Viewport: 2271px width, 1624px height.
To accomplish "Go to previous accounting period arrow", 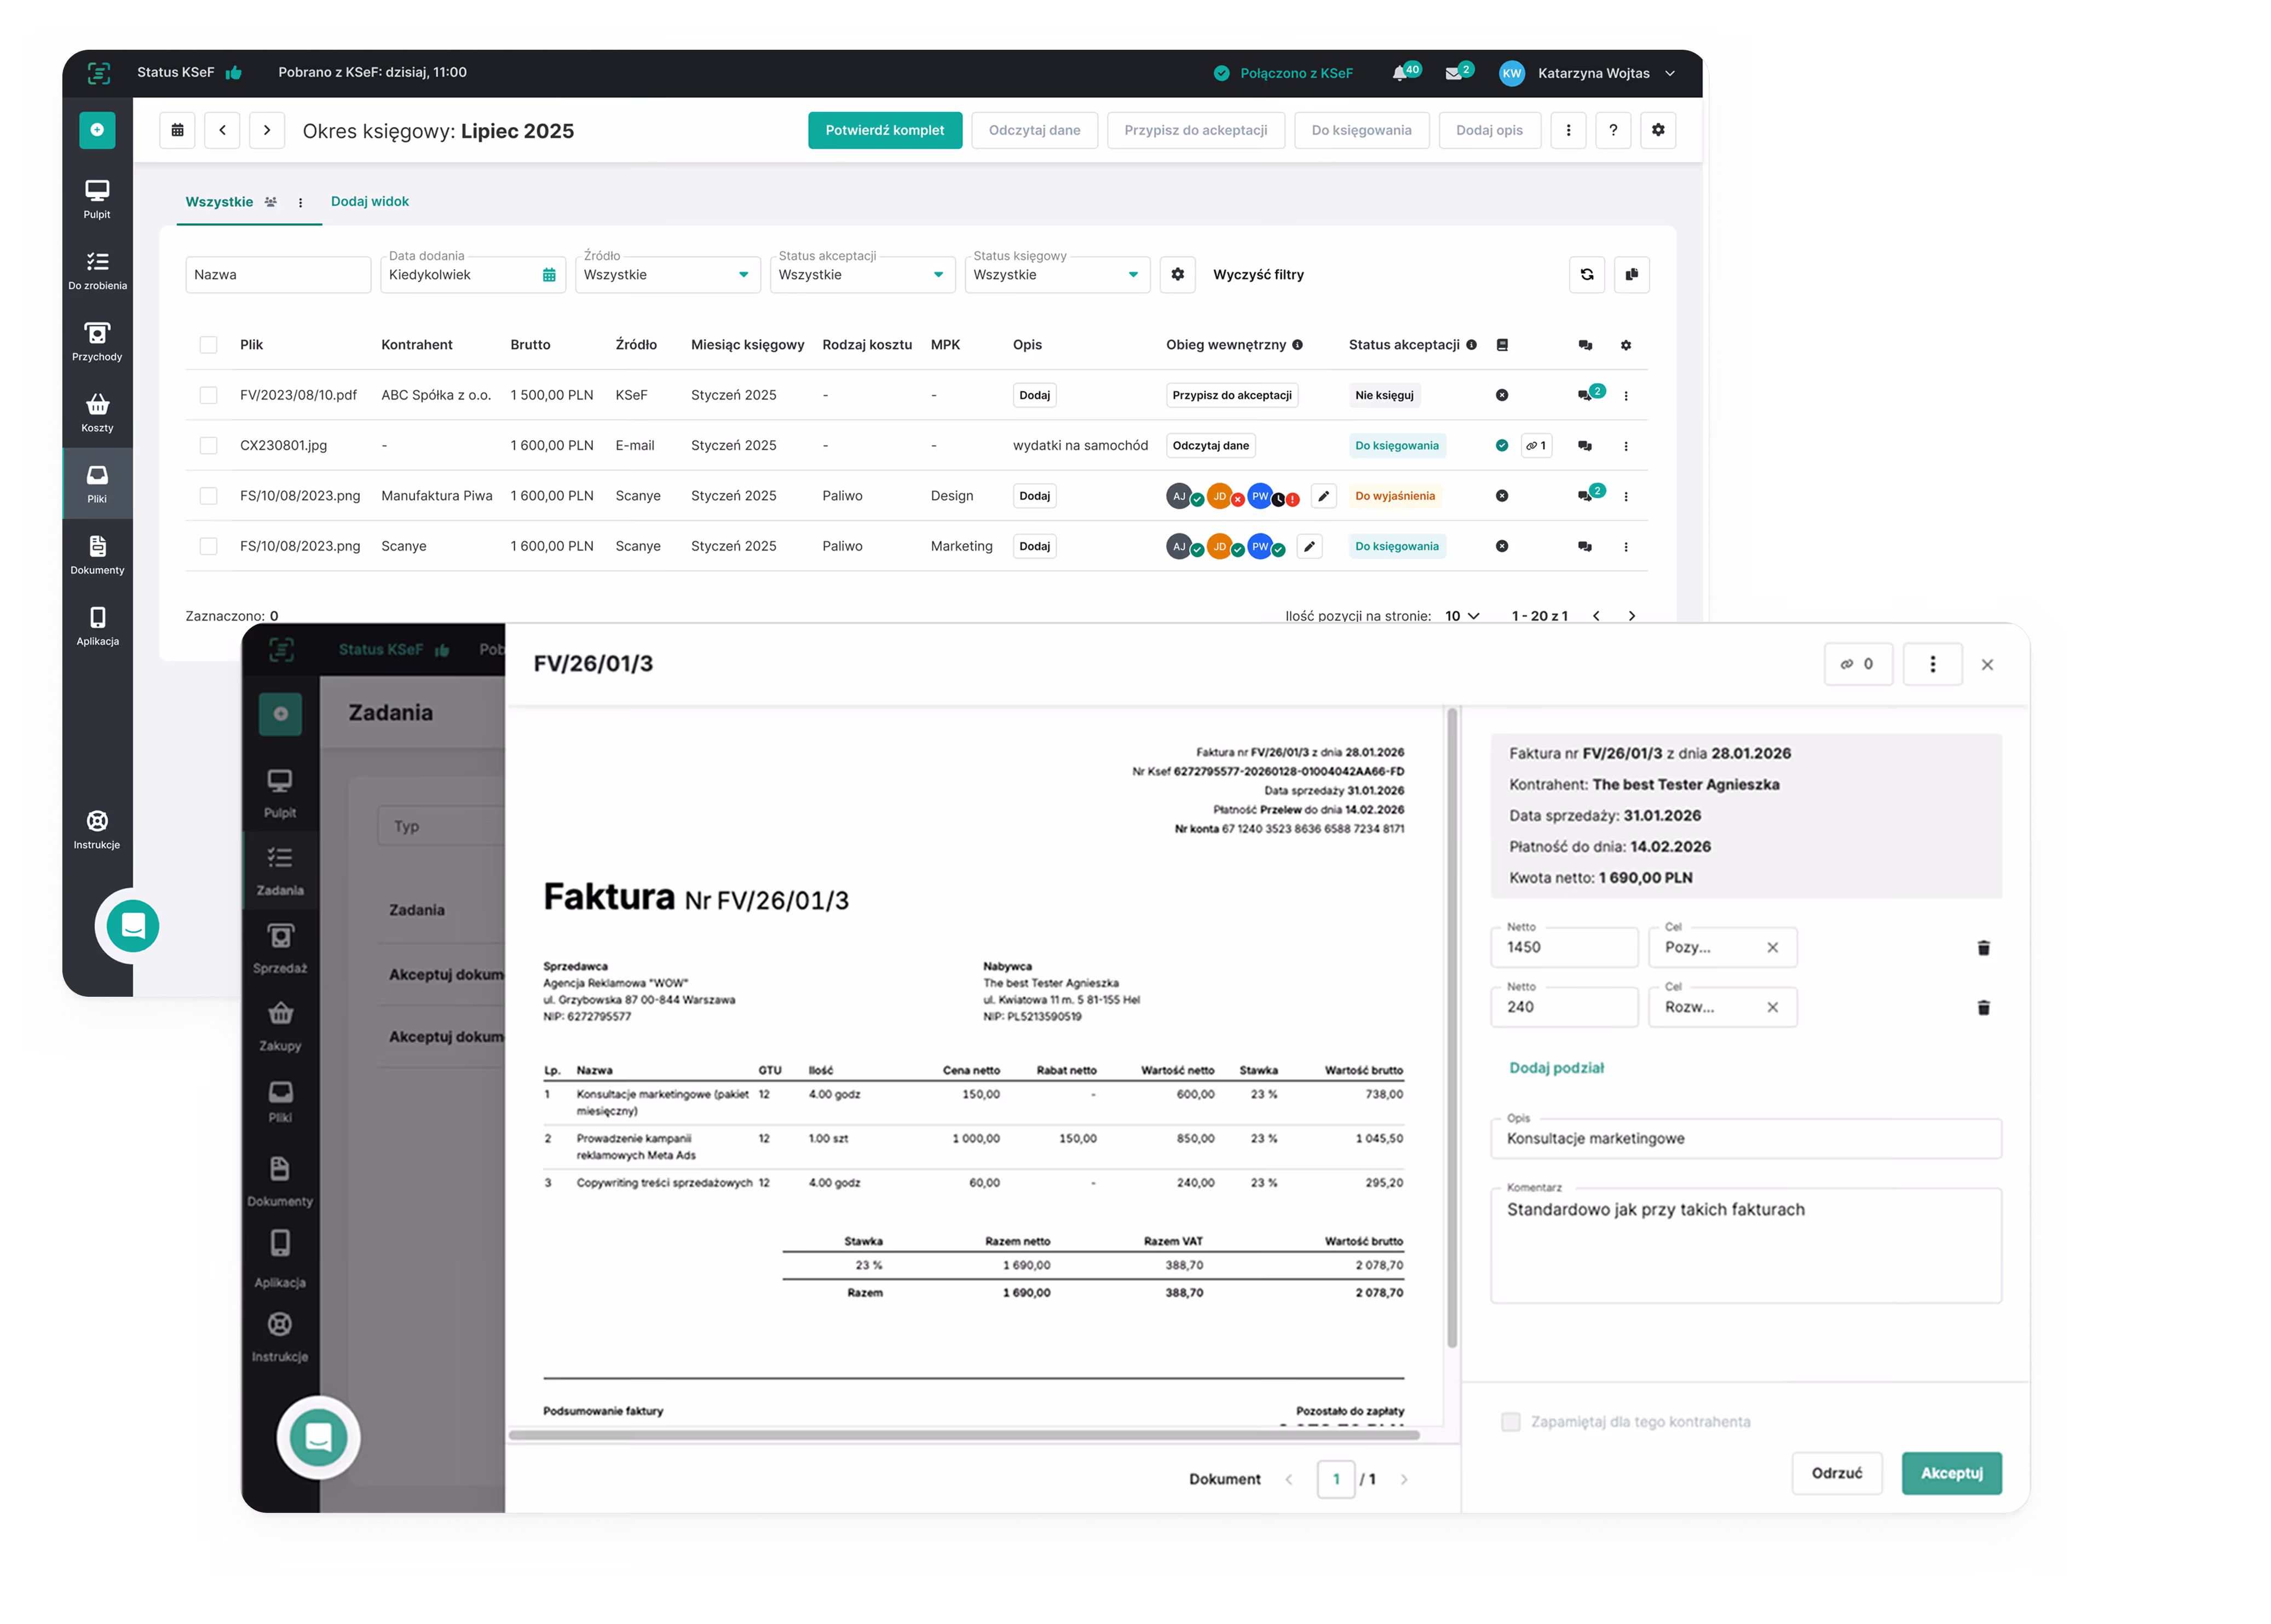I will click(222, 130).
